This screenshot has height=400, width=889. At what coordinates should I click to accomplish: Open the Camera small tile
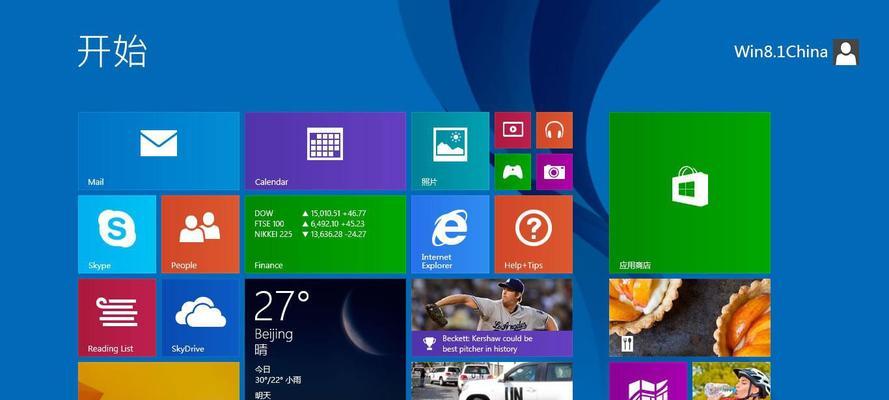[x=554, y=172]
